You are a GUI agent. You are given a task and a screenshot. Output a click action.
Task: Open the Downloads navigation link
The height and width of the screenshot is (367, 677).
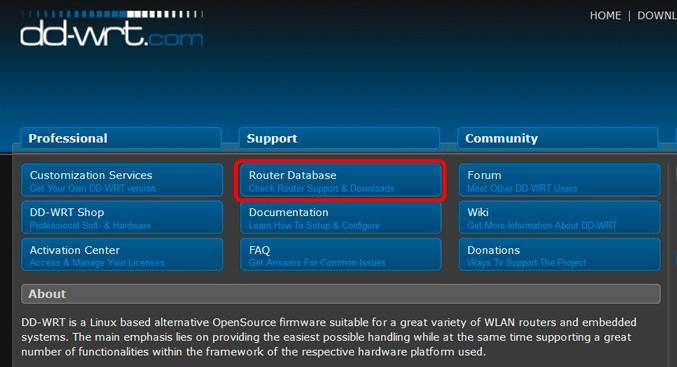[x=657, y=16]
